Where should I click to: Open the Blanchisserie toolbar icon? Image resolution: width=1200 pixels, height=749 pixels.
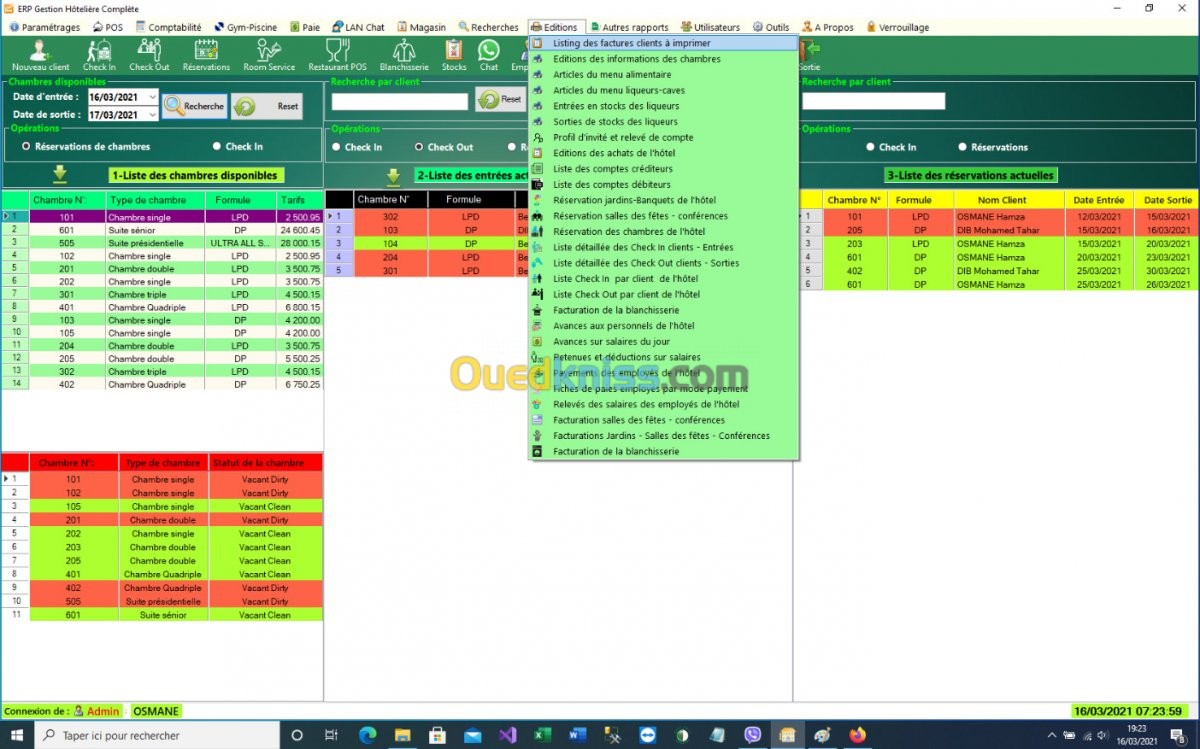click(404, 55)
